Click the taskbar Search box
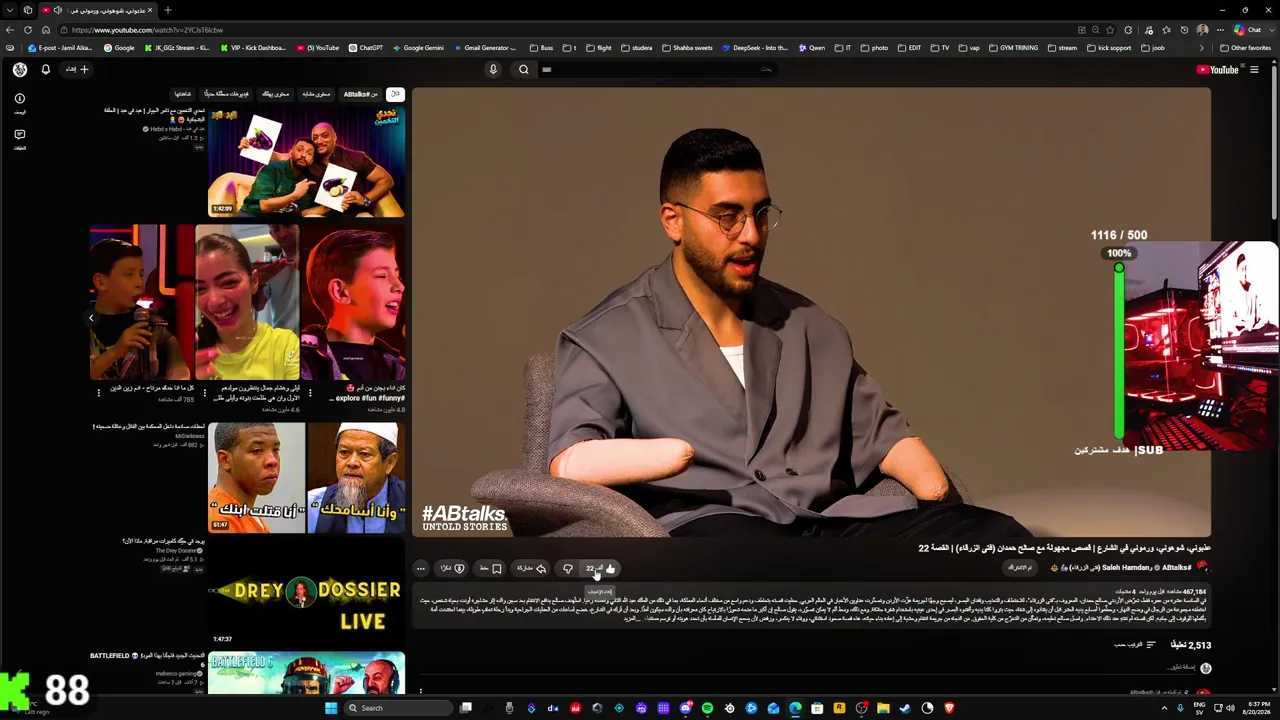 400,708
